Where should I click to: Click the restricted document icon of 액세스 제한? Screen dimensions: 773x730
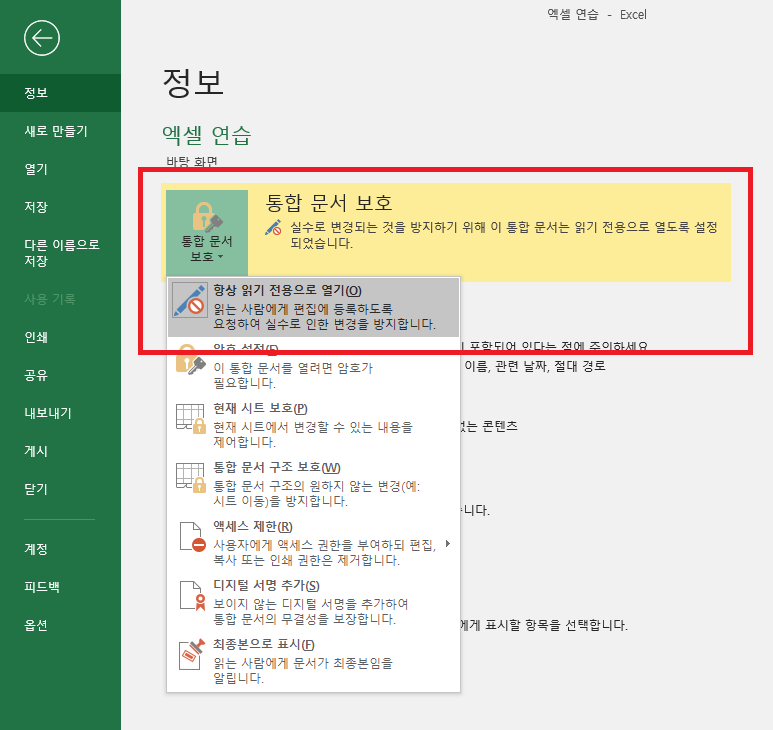(192, 537)
